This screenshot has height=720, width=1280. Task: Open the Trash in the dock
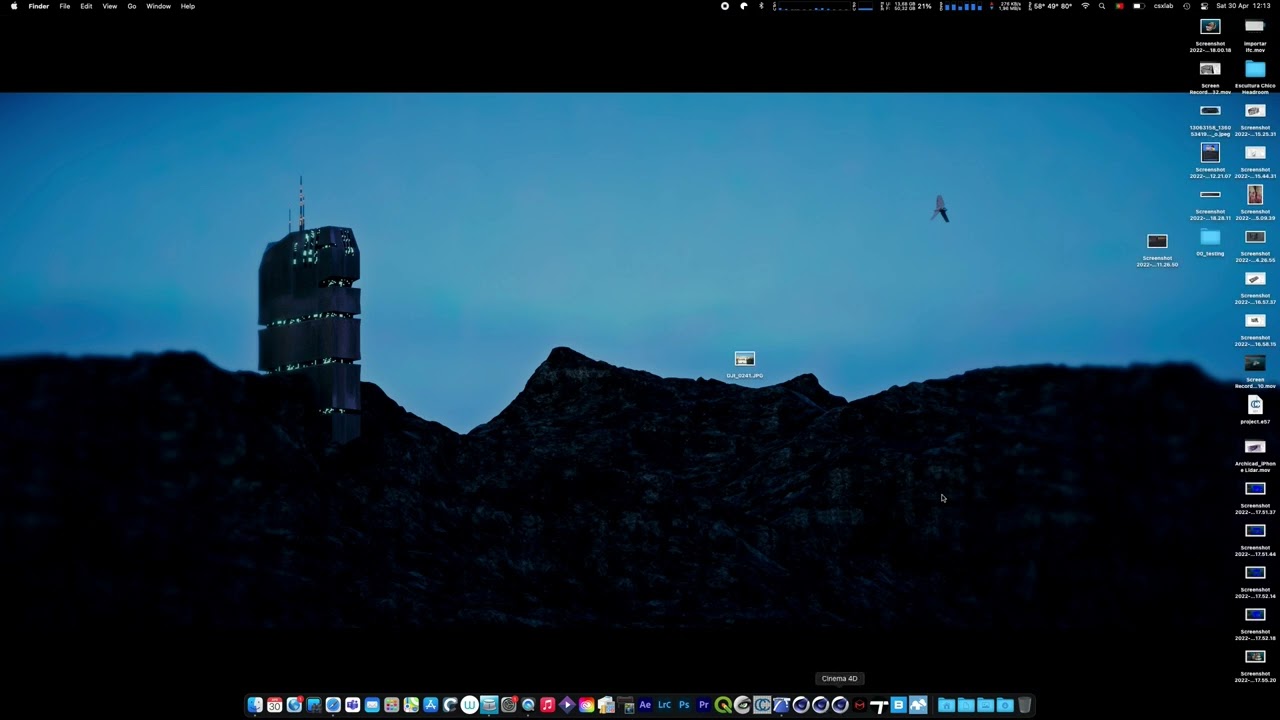click(x=1024, y=705)
